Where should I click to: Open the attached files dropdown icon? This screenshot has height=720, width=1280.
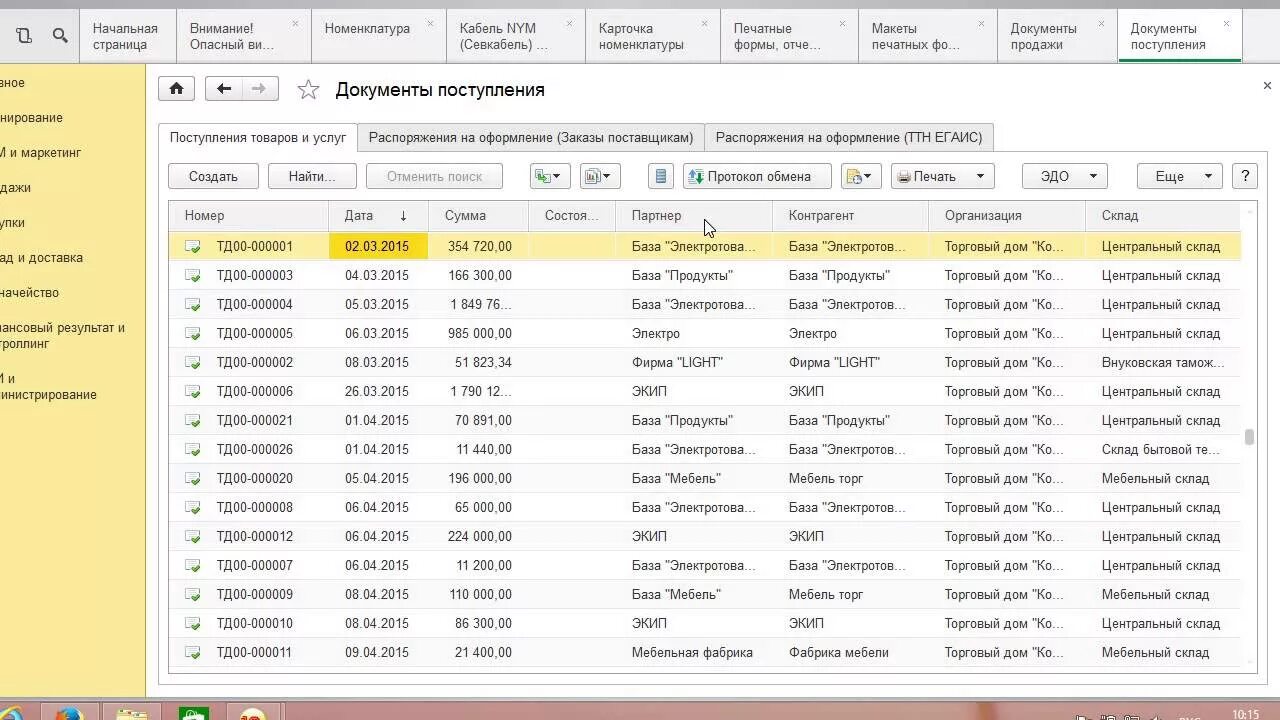tap(860, 176)
